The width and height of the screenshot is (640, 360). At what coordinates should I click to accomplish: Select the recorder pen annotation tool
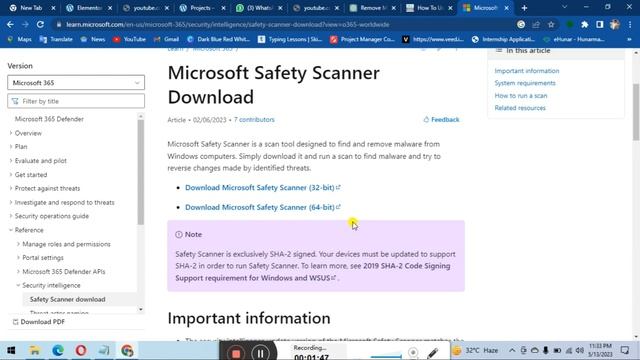point(432,353)
